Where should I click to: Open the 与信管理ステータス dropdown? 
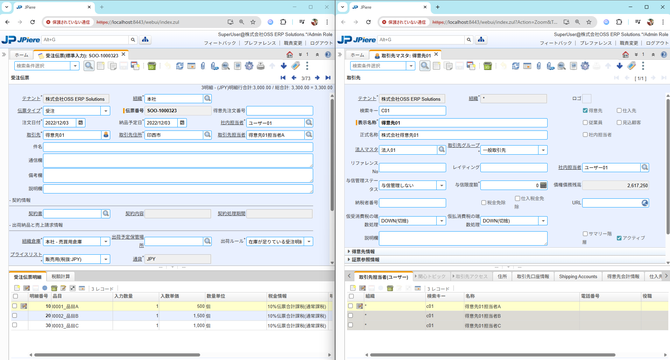click(x=441, y=185)
